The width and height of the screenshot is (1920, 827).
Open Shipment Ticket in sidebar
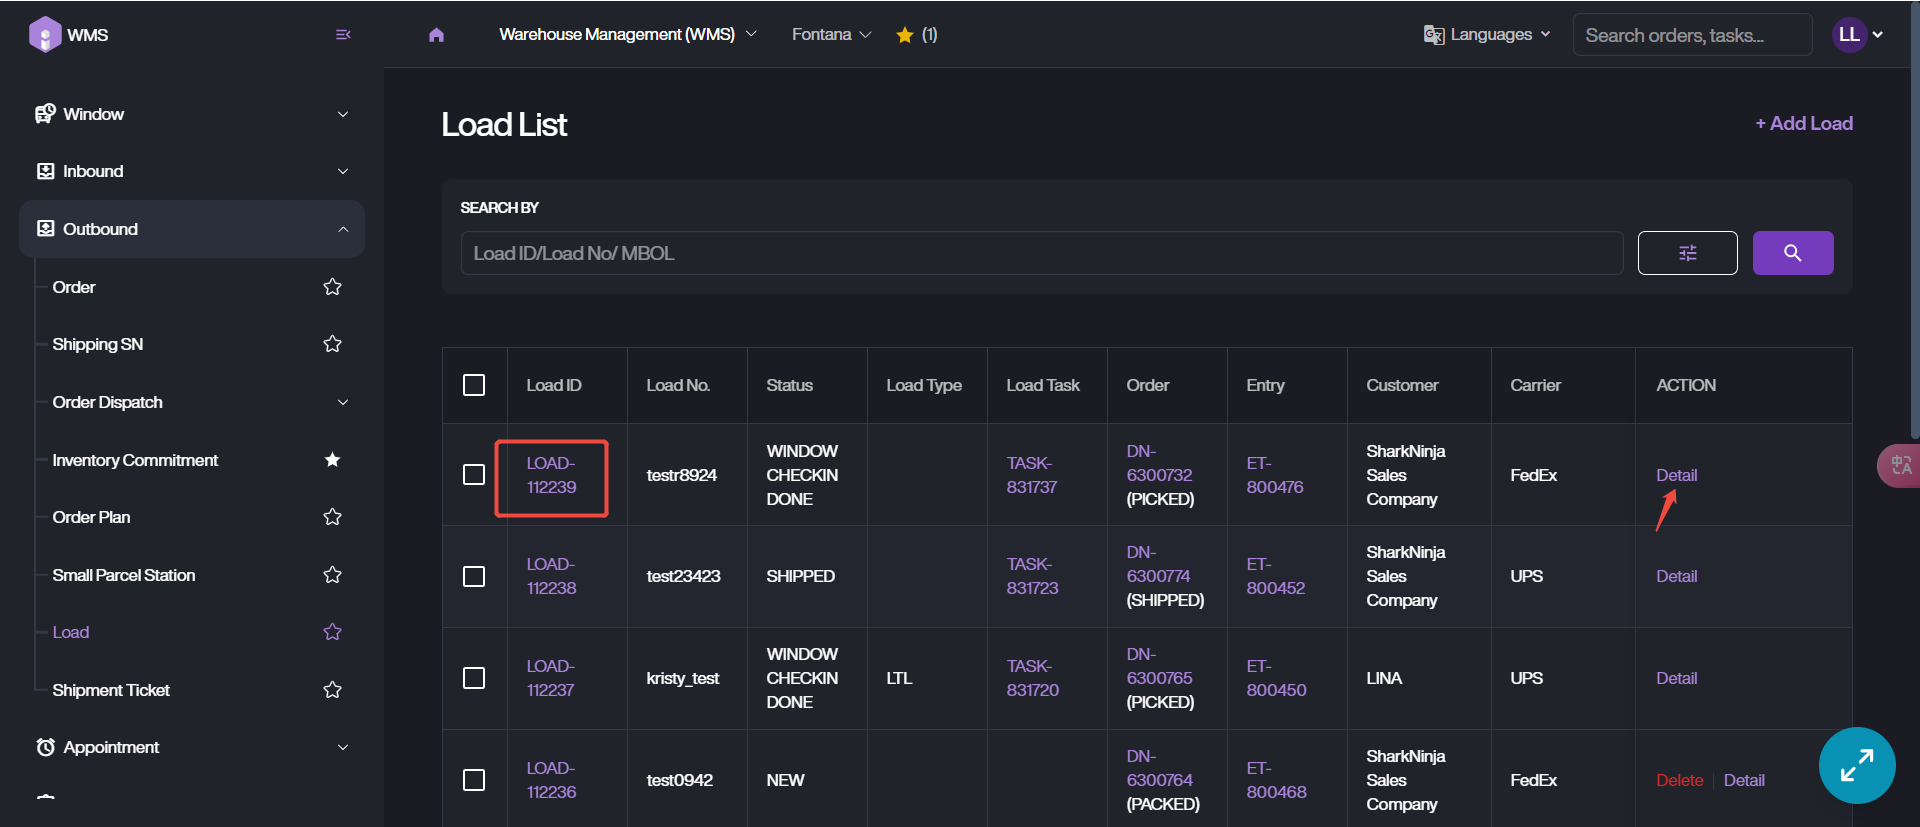pos(111,690)
